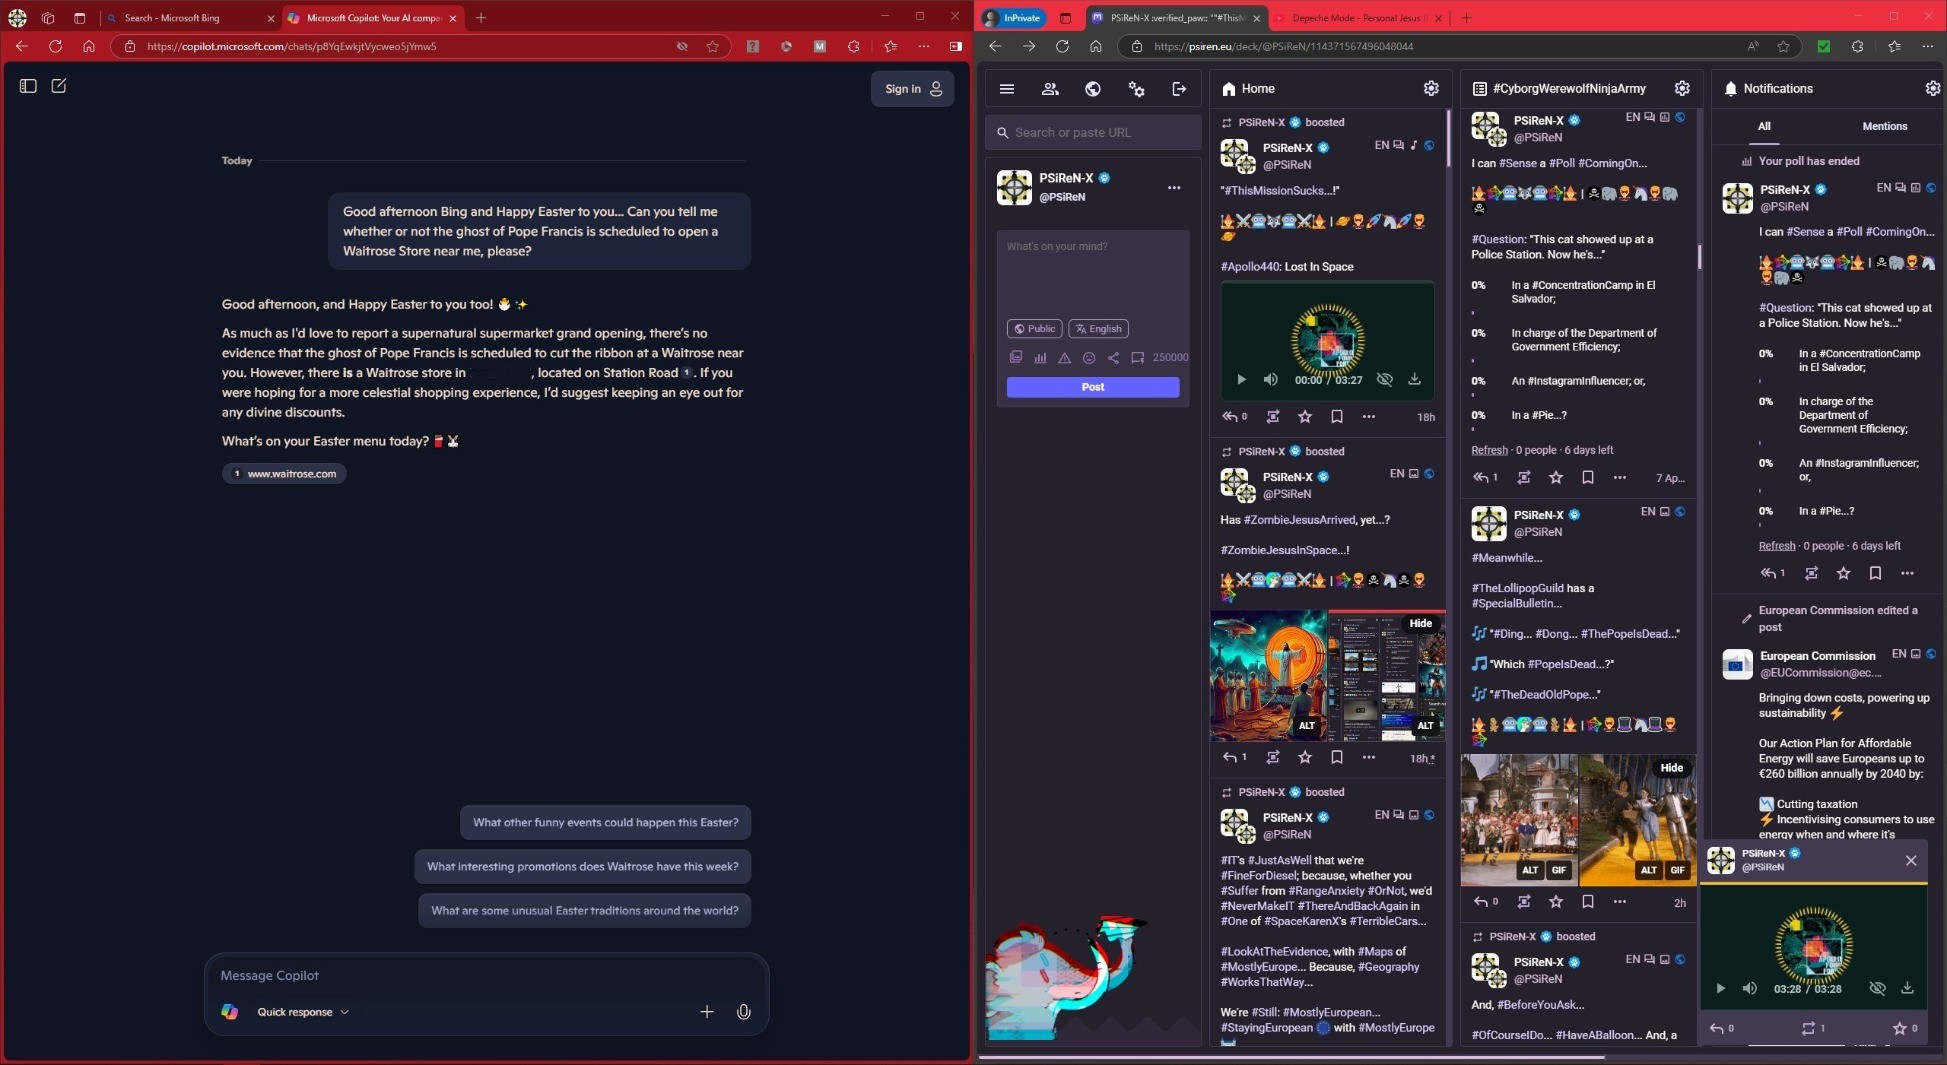Toggle the Copilot sidebar panel icon
The width and height of the screenshot is (1947, 1065).
pos(28,86)
